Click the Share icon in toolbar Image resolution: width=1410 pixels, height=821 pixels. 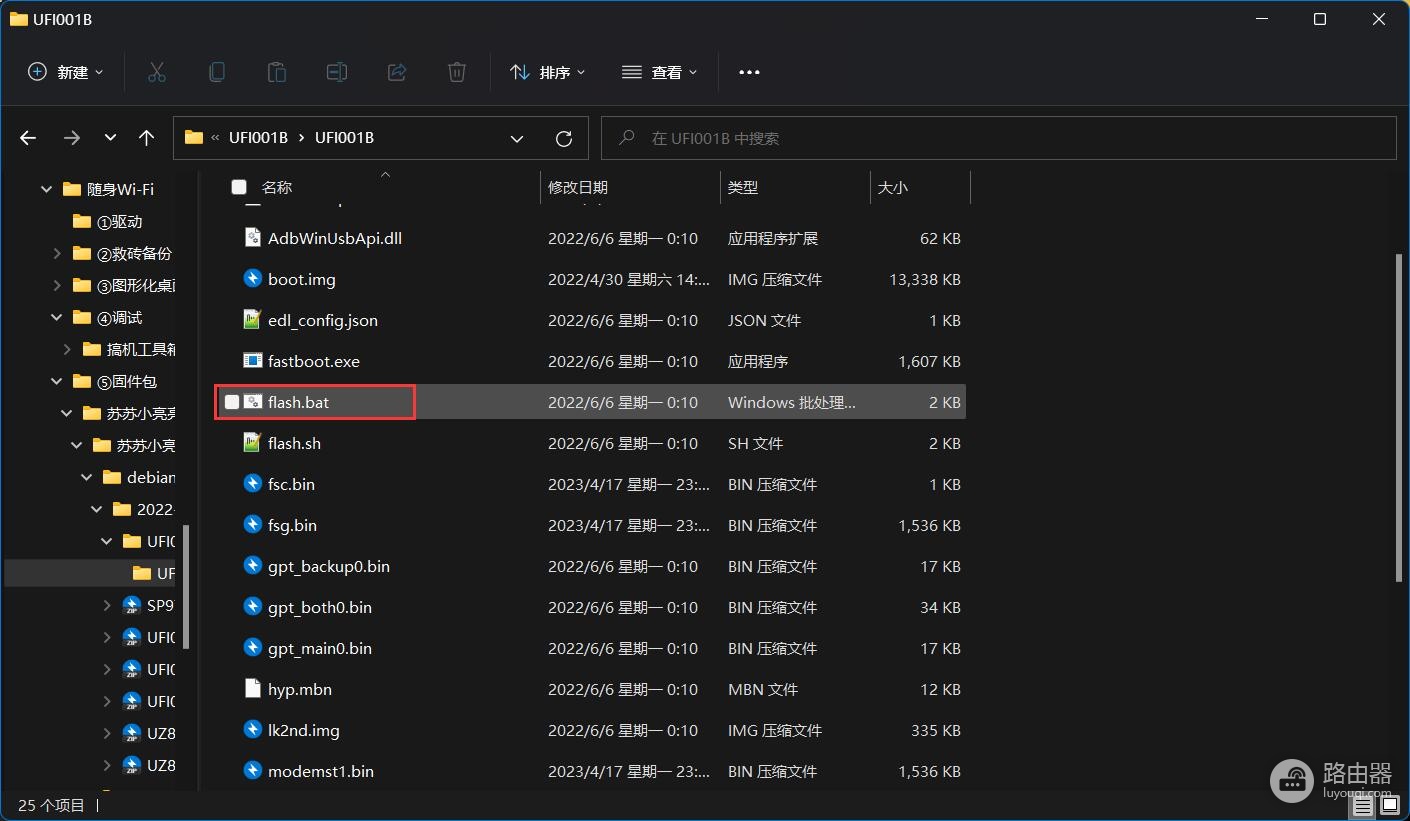click(x=397, y=72)
